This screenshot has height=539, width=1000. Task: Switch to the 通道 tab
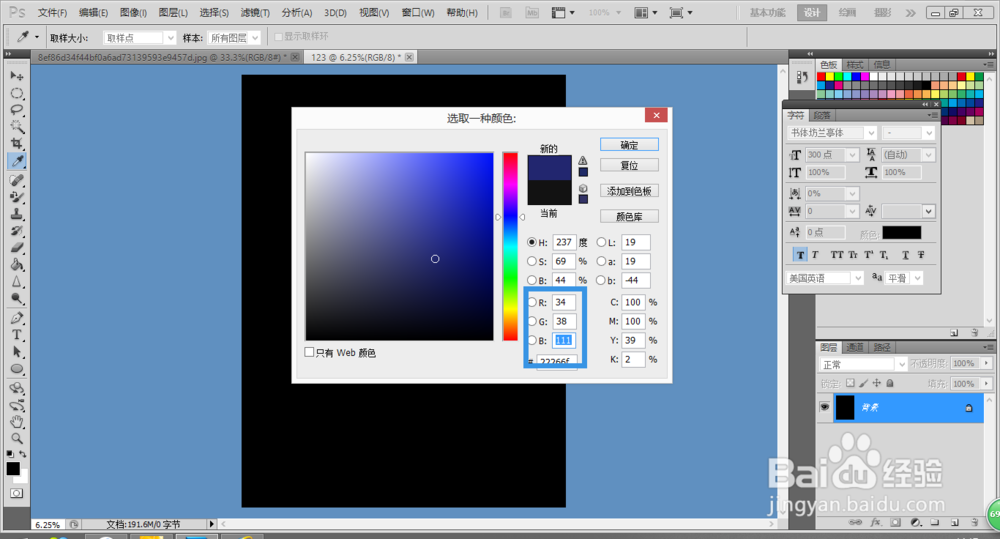click(x=855, y=347)
